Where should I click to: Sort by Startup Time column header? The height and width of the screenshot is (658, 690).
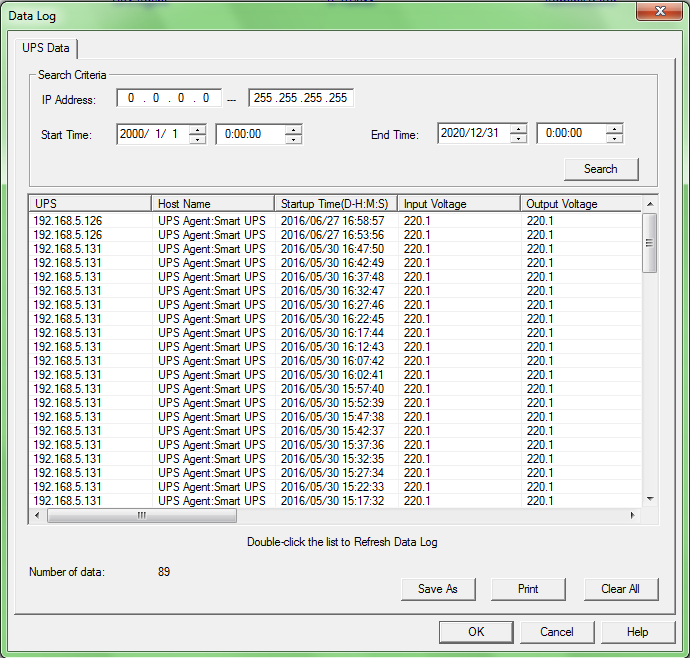(335, 204)
